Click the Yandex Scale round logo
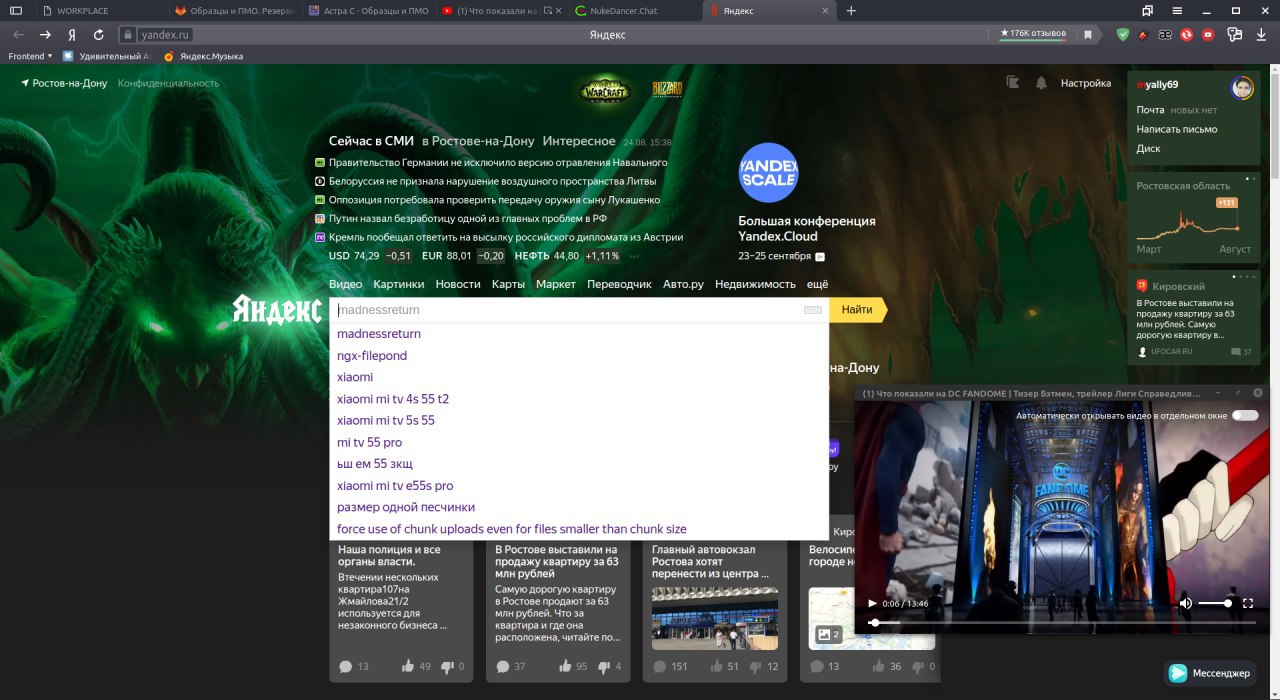 point(768,173)
